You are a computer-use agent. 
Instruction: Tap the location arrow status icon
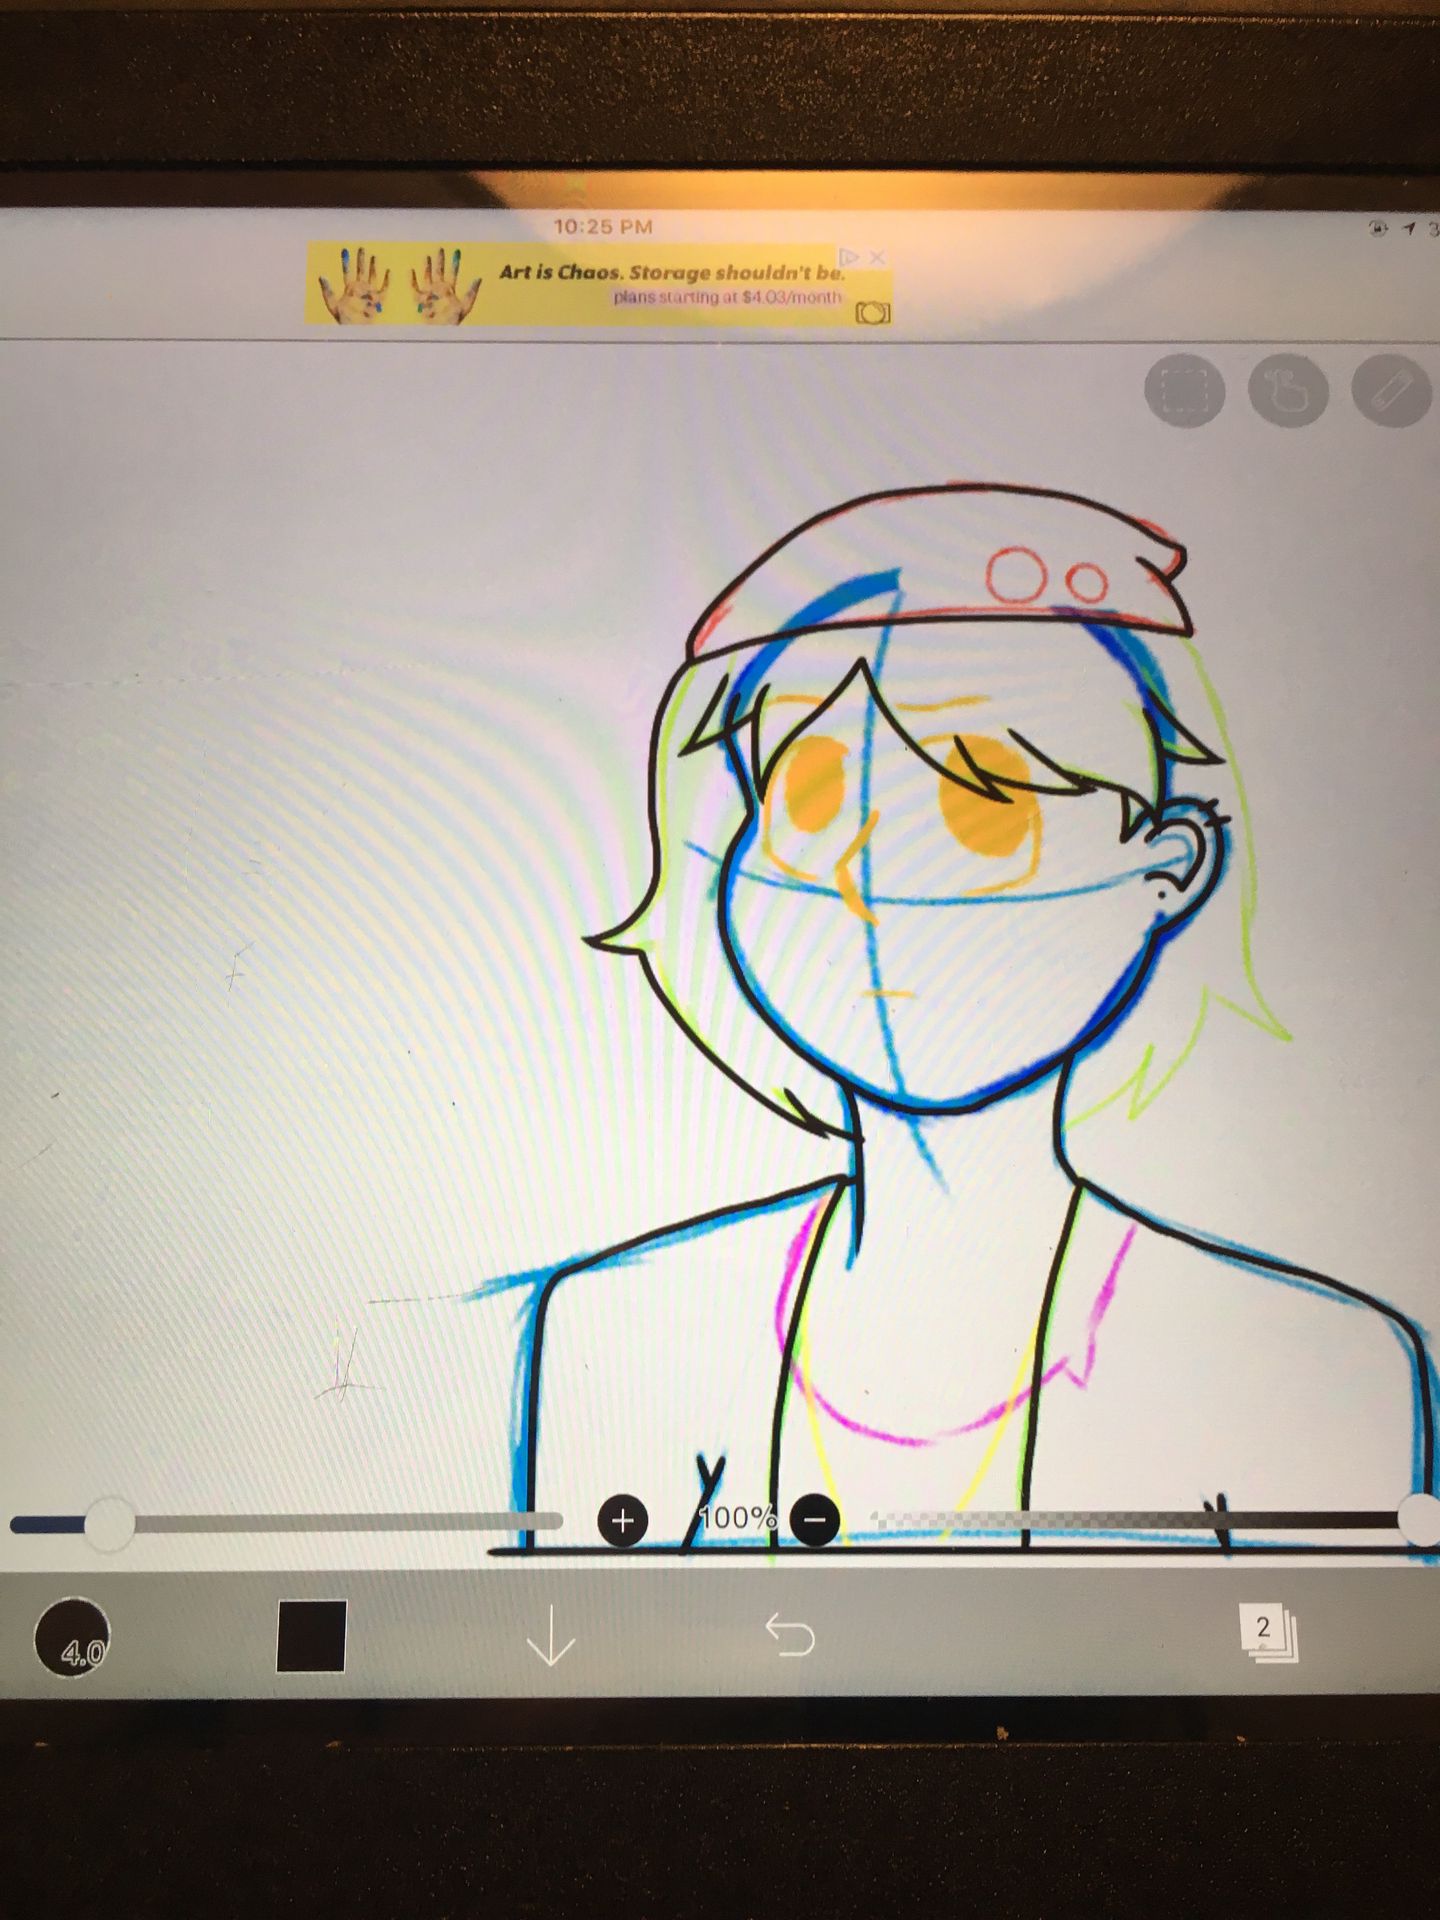tap(1410, 229)
